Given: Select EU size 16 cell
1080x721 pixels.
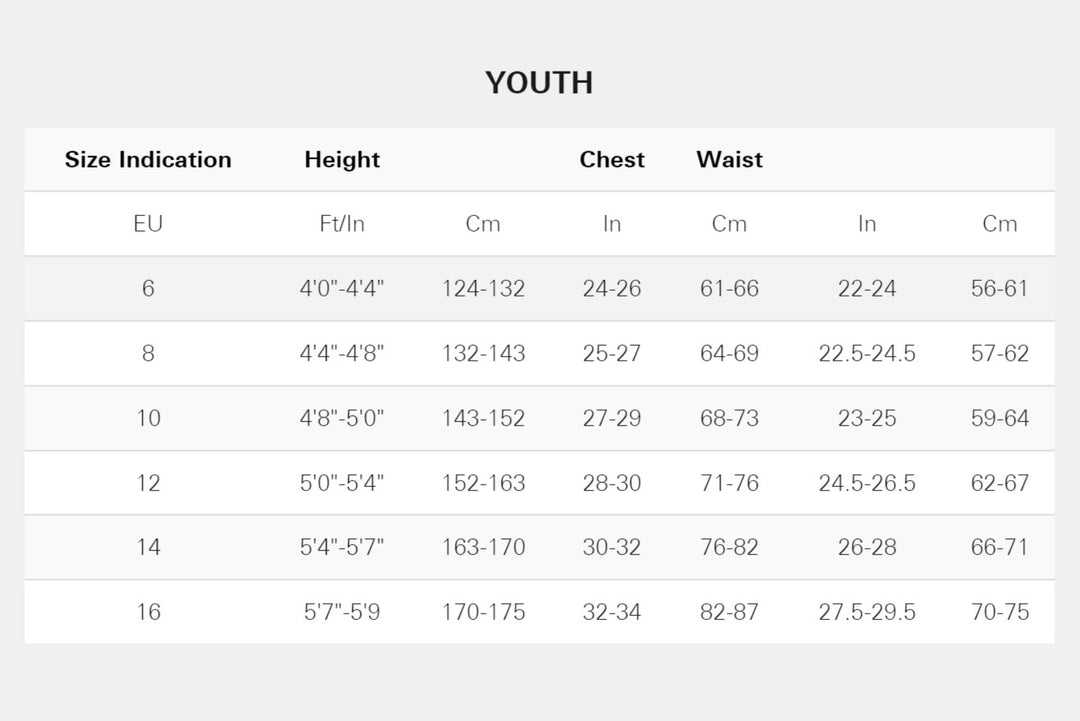Looking at the screenshot, I should [148, 612].
